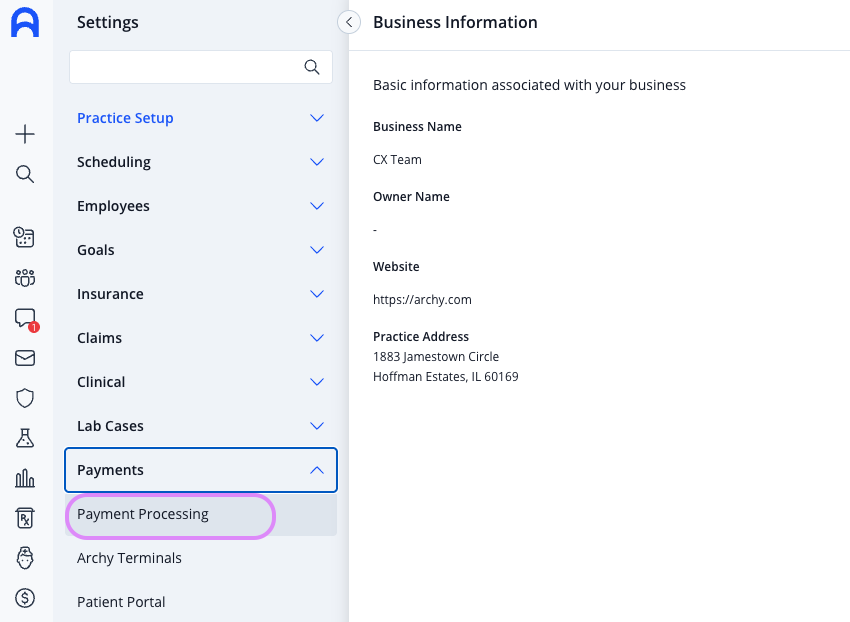Focus the settings search input field
Screen dimensions: 850x622
(x=201, y=67)
